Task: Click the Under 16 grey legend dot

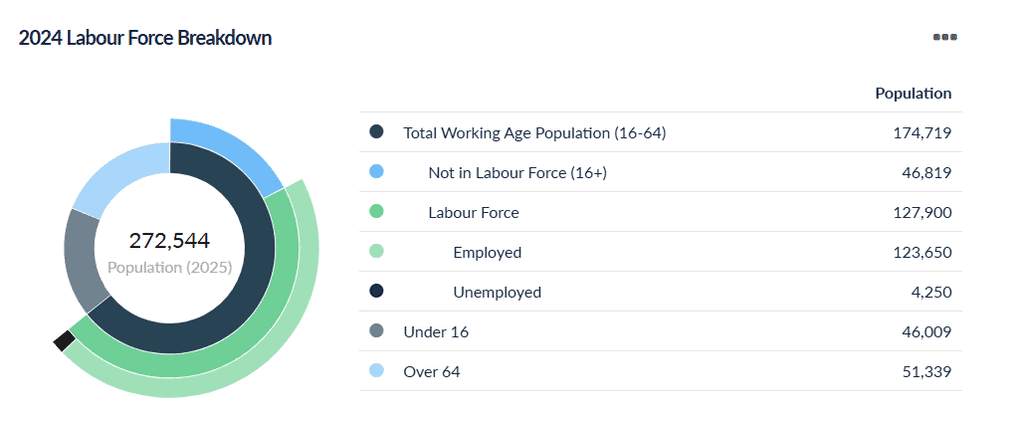Action: click(x=376, y=331)
